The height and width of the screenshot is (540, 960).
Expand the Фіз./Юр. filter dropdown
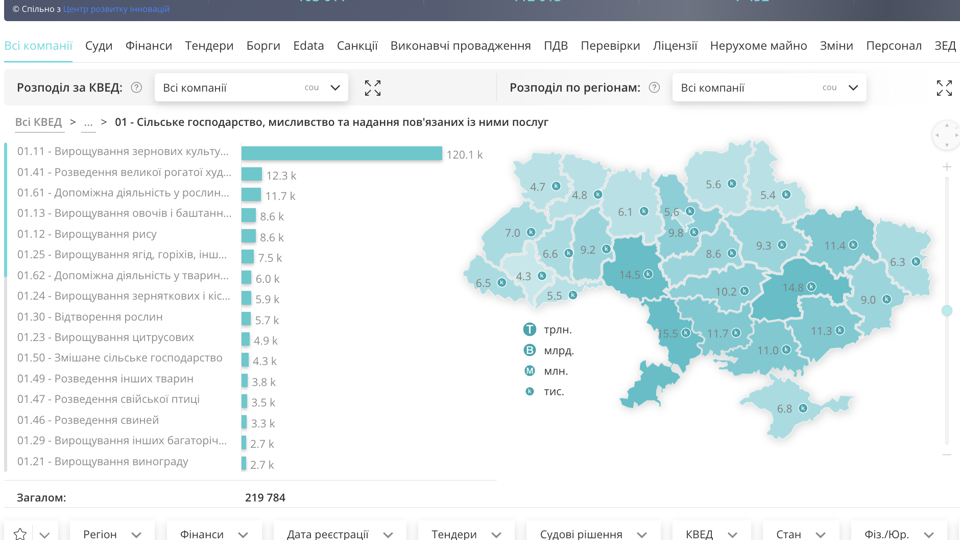(x=899, y=534)
